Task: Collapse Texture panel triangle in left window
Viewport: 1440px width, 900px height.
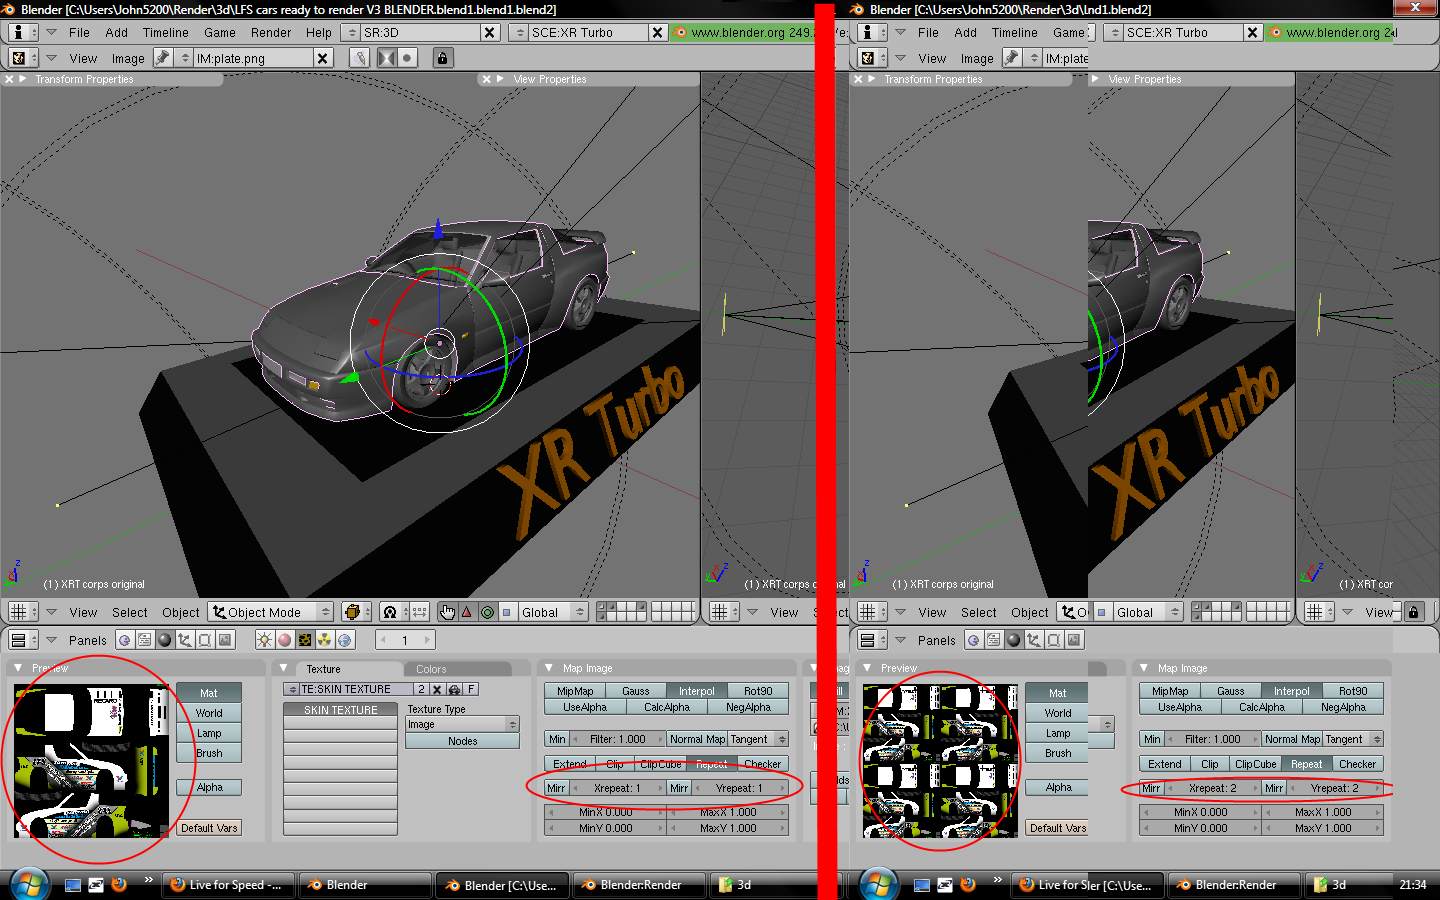Action: pos(284,667)
